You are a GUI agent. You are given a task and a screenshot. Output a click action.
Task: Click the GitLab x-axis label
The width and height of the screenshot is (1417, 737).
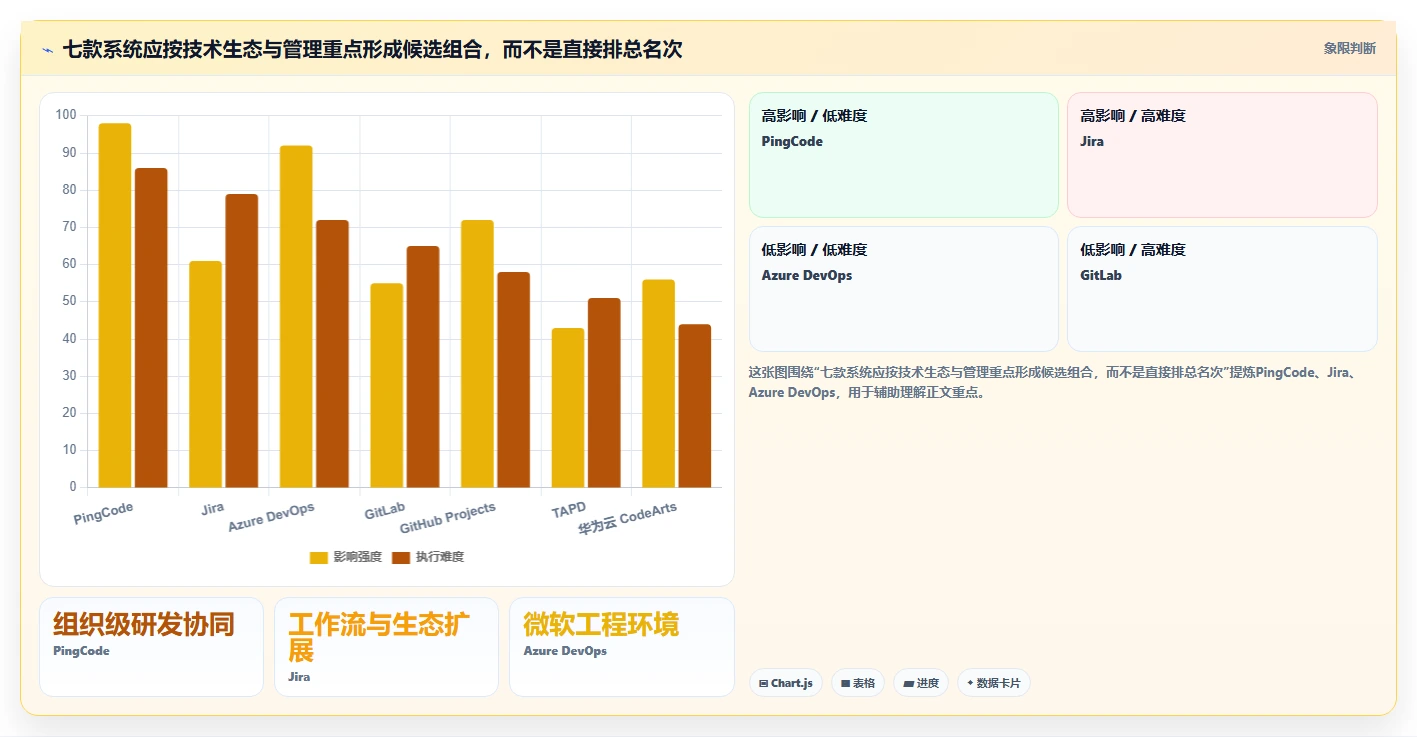coord(385,512)
